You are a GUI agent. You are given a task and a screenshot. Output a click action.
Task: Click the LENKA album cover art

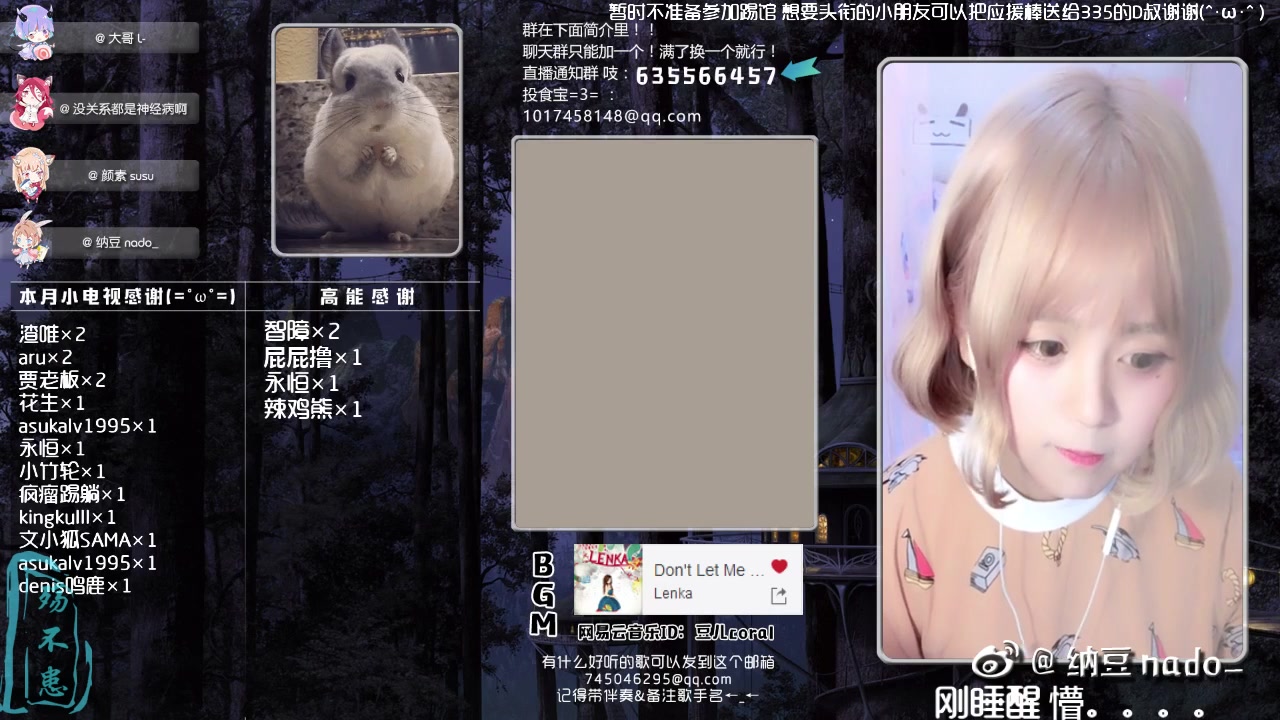click(607, 579)
